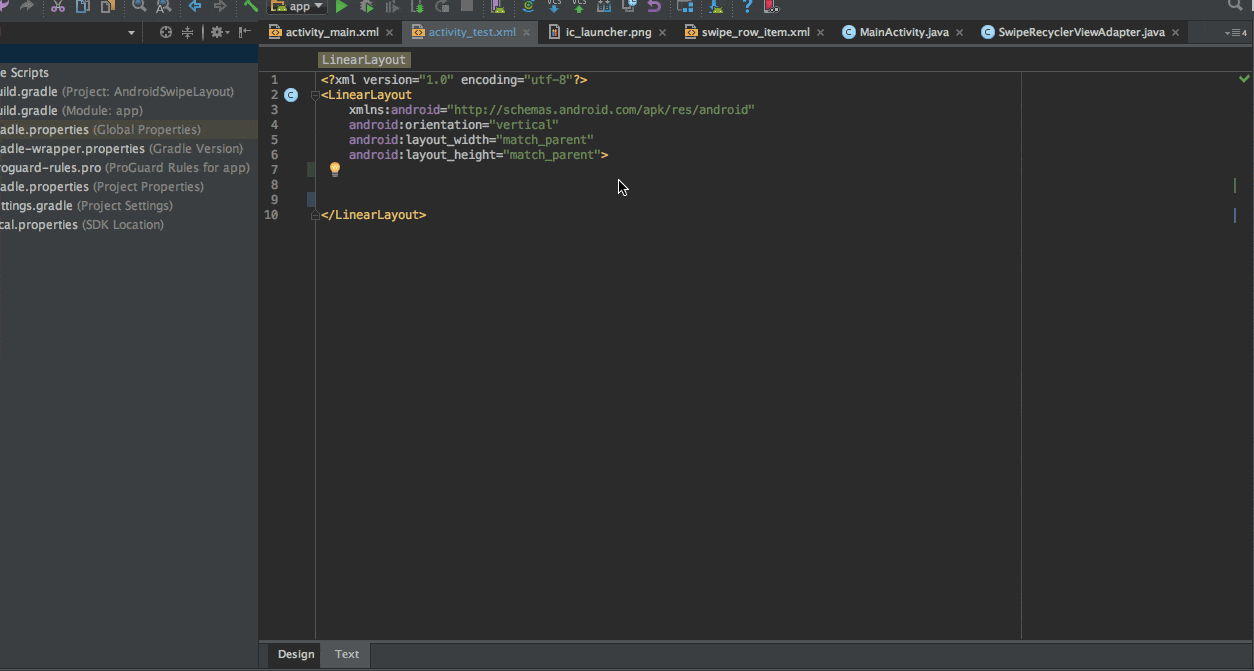Click the Help question mark icon
Image resolution: width=1254 pixels, height=671 pixels.
tap(746, 7)
